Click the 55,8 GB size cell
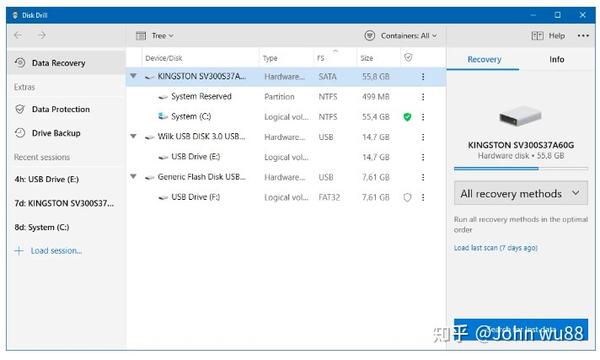This screenshot has height=360, width=600. (376, 77)
